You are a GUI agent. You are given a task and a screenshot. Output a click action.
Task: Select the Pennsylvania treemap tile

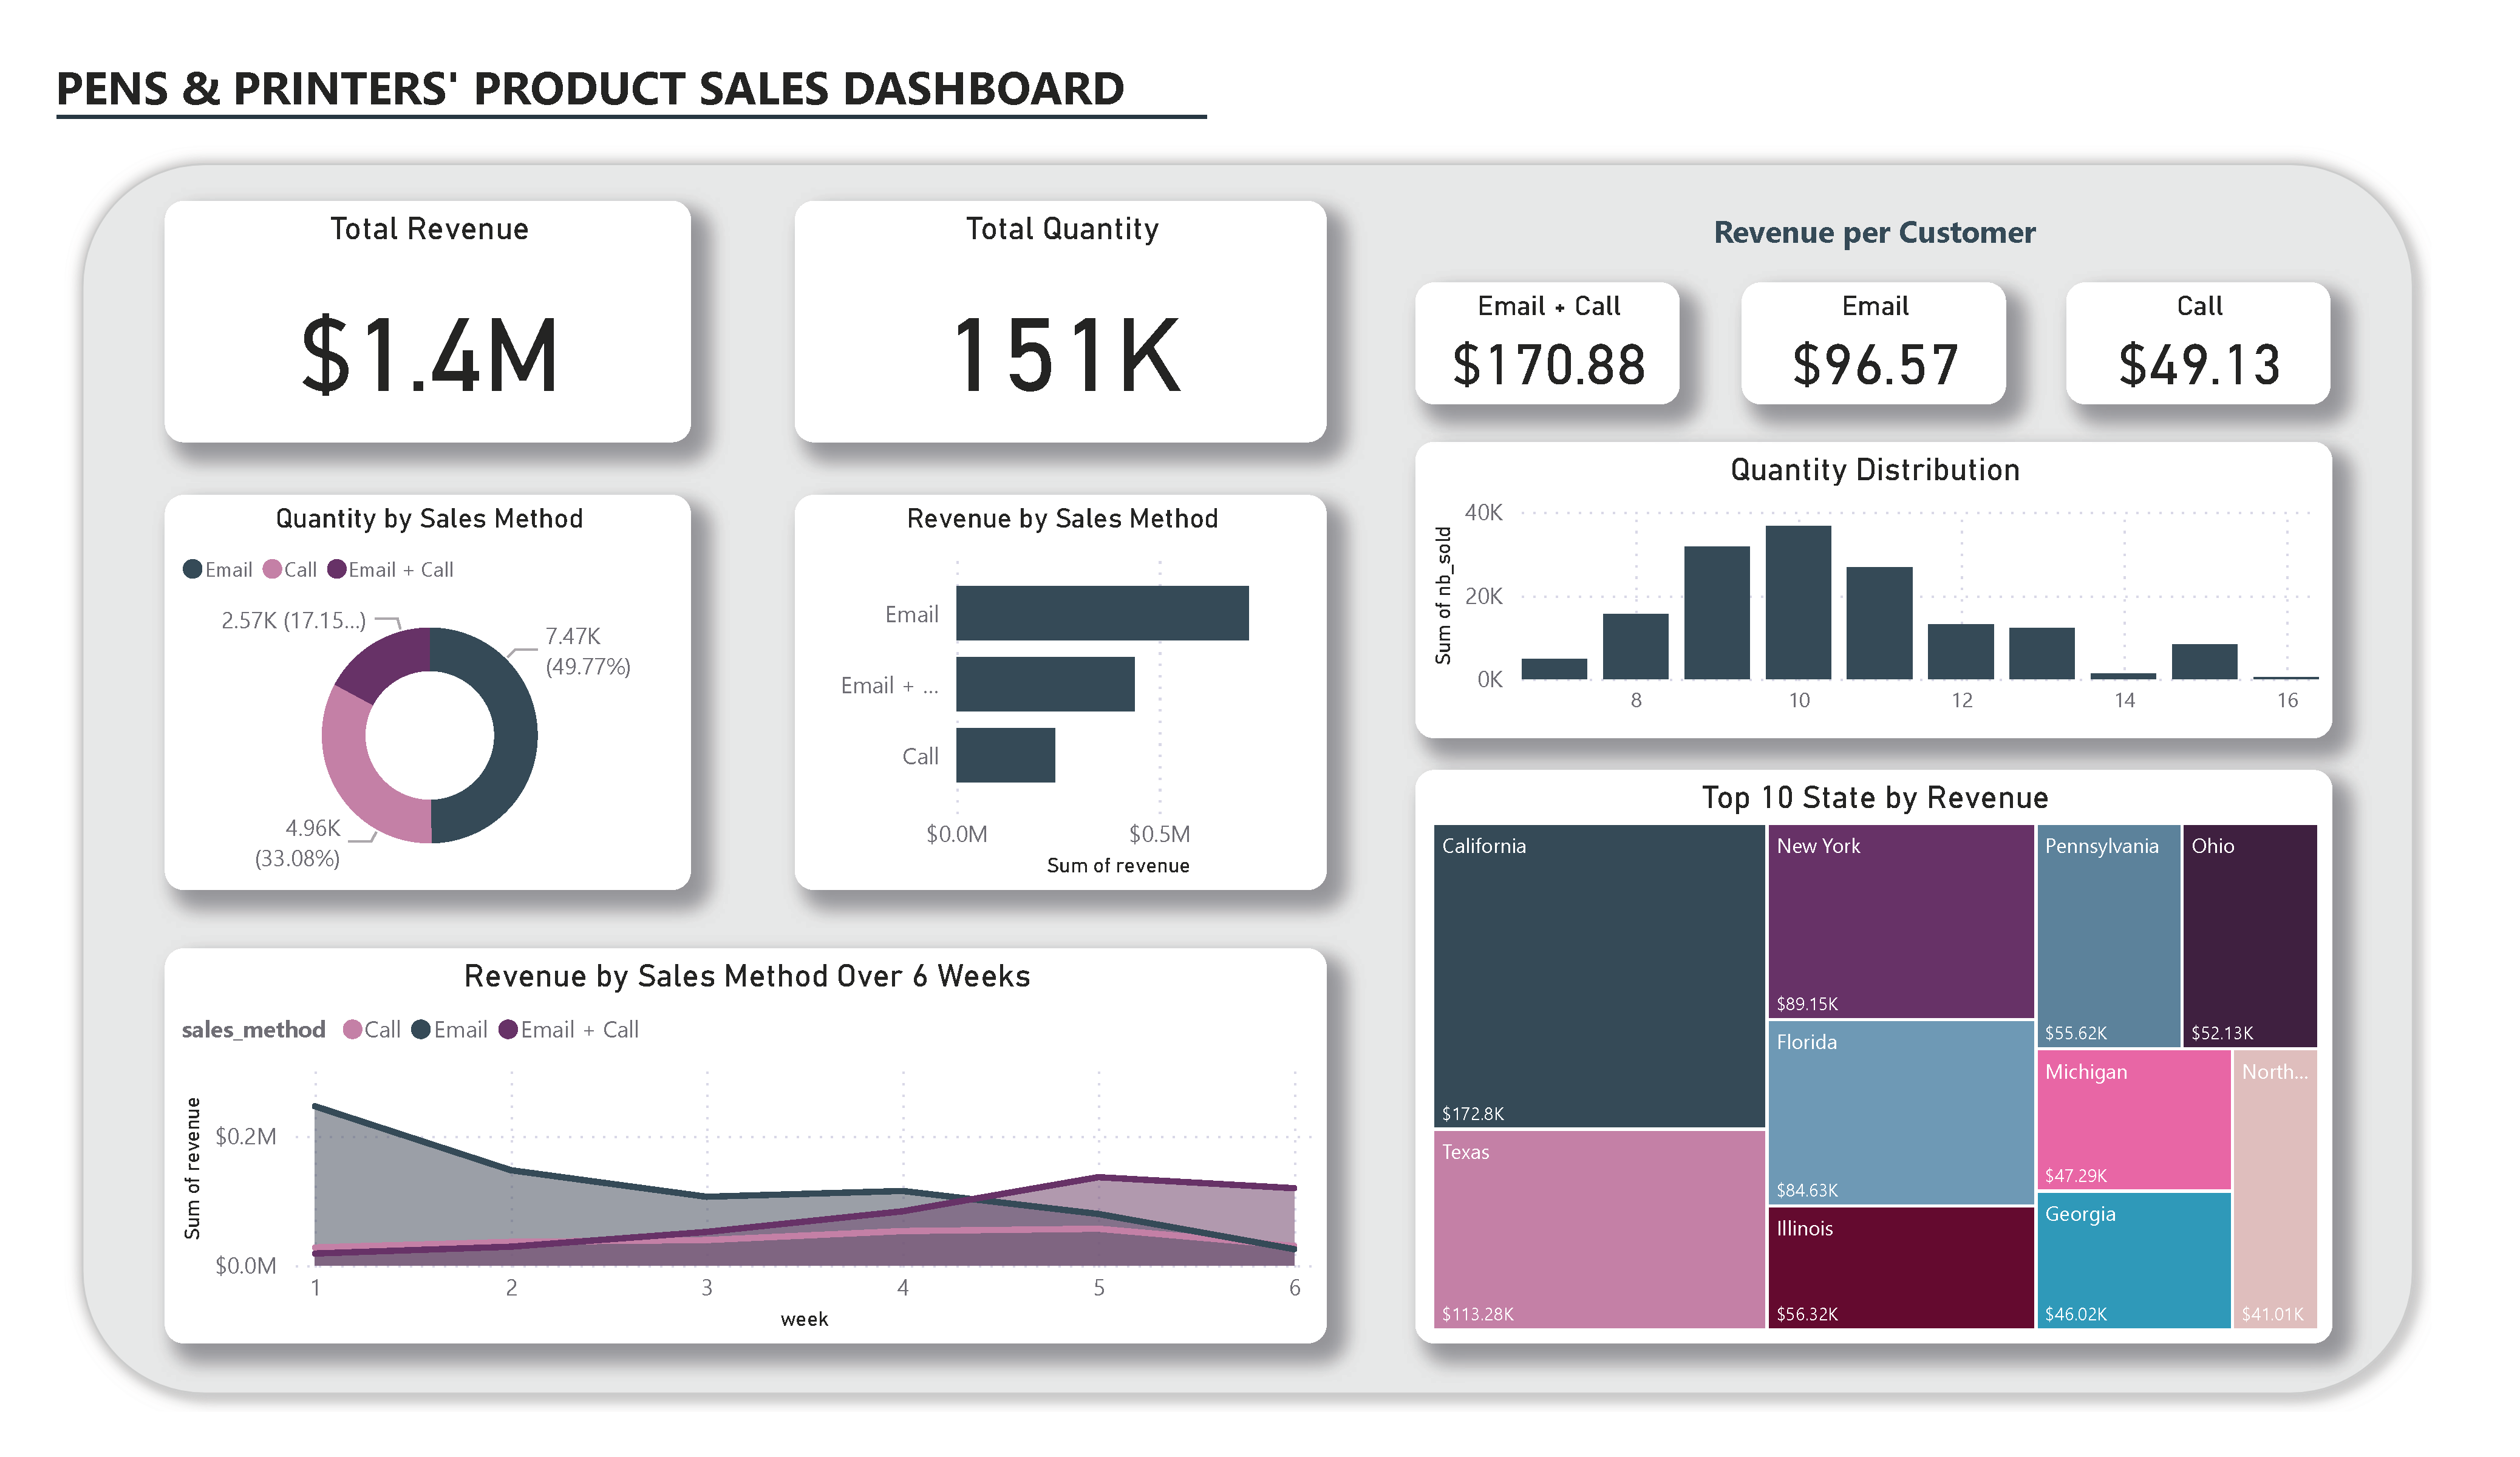pos(2110,937)
